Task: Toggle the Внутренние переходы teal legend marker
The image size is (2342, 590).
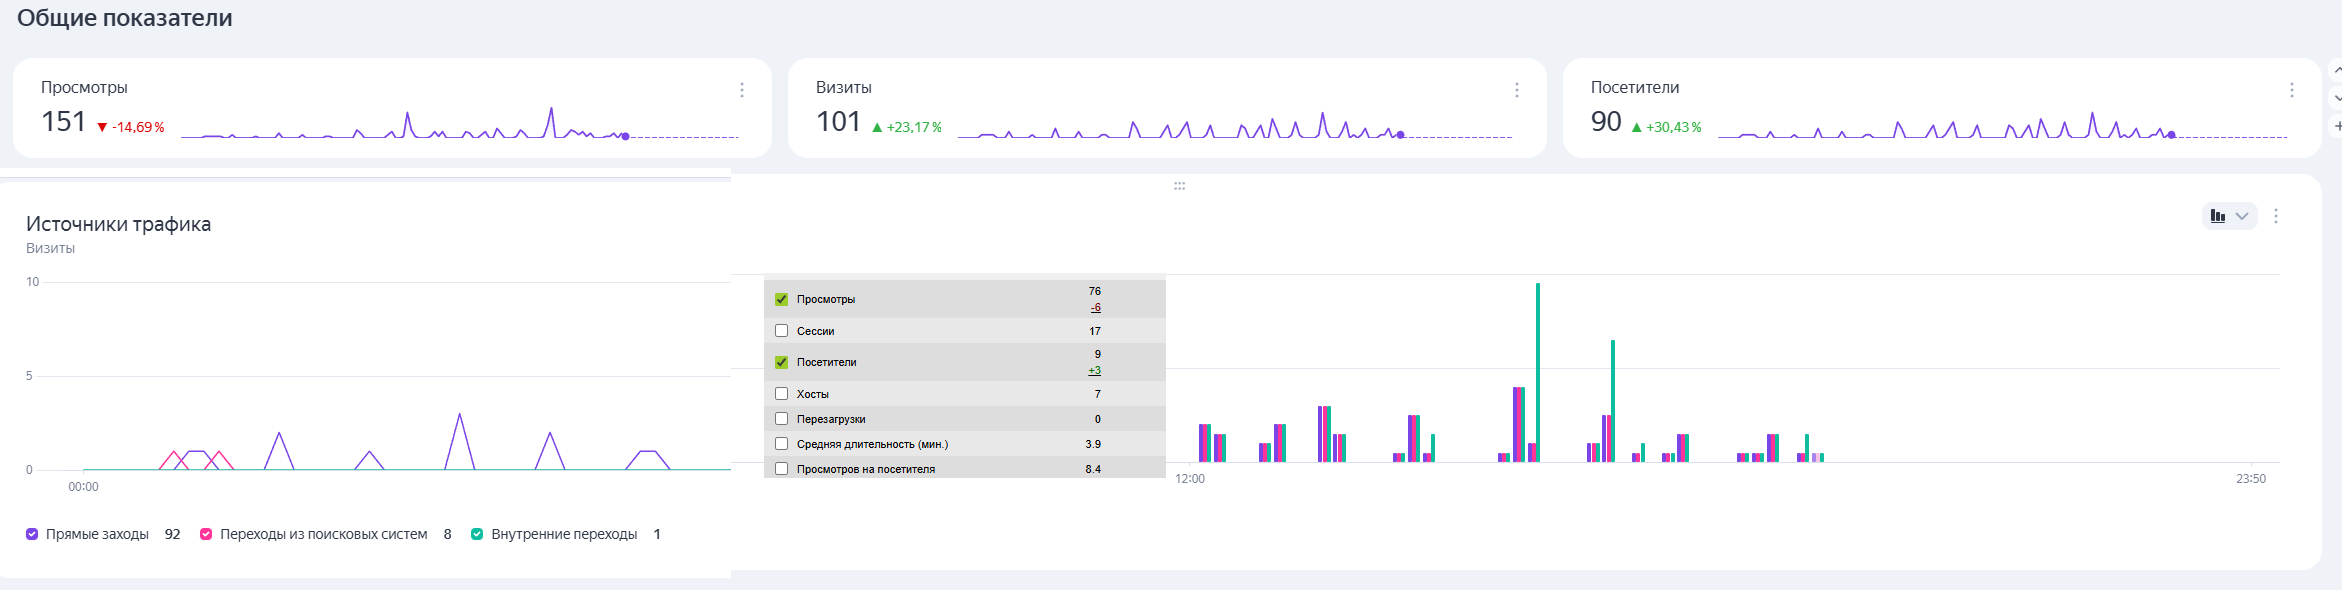Action: [477, 534]
